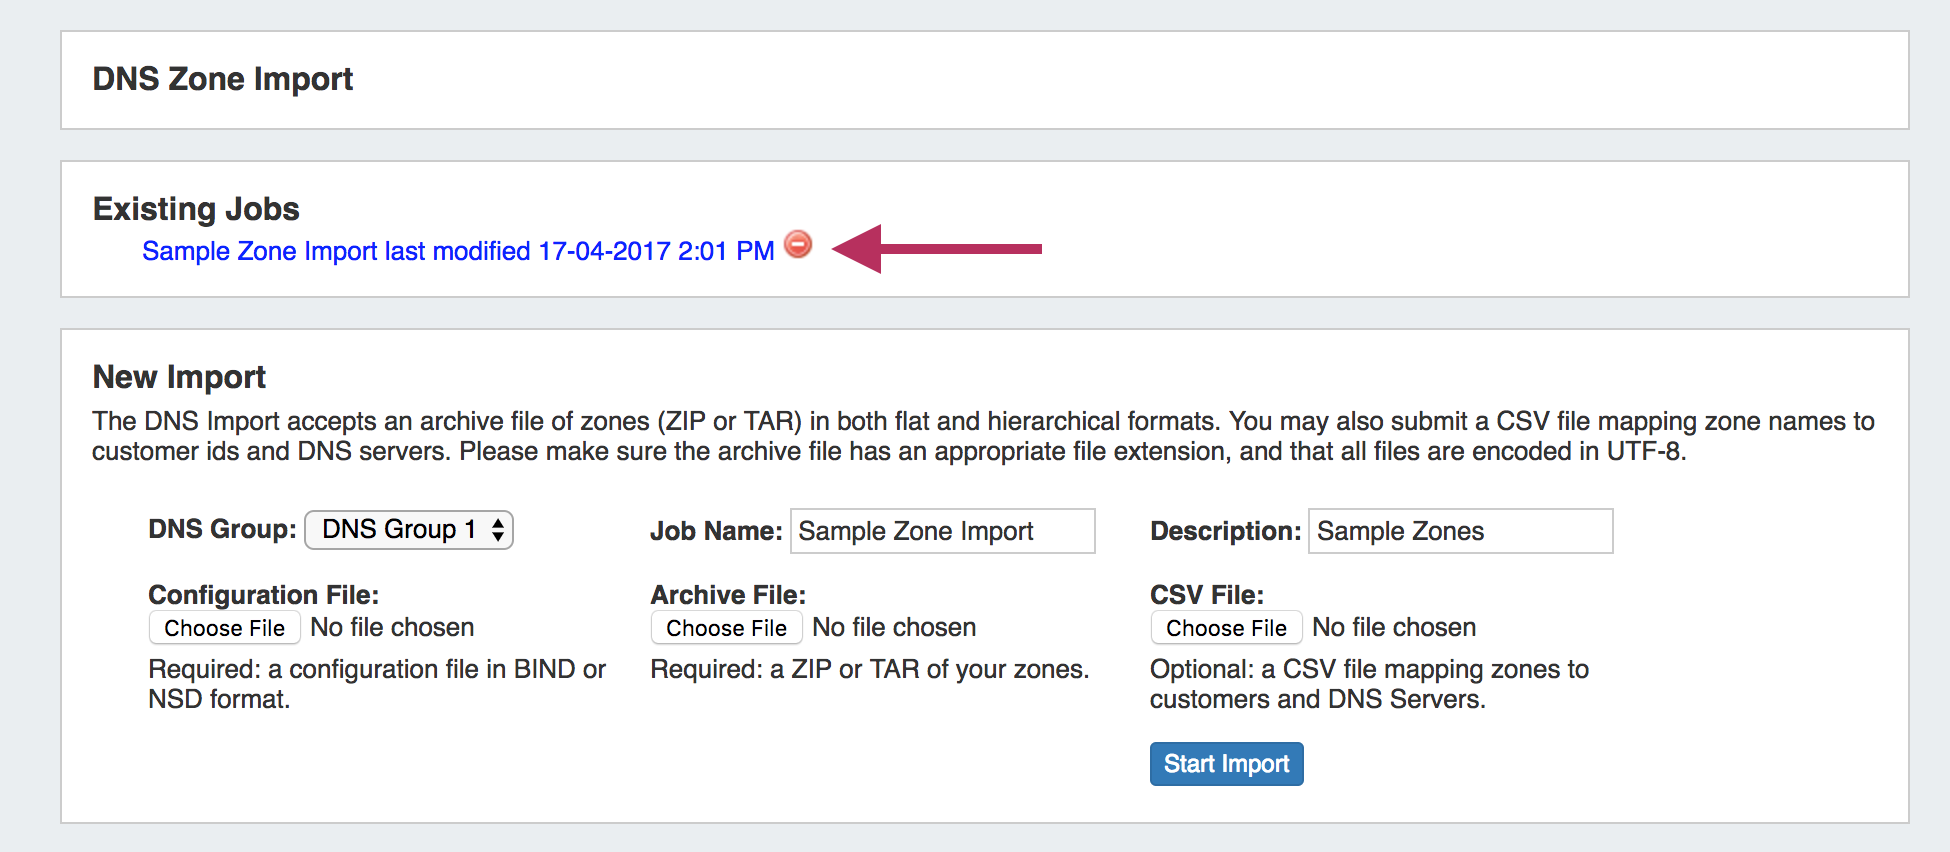Choose a file for Archive File

727,628
